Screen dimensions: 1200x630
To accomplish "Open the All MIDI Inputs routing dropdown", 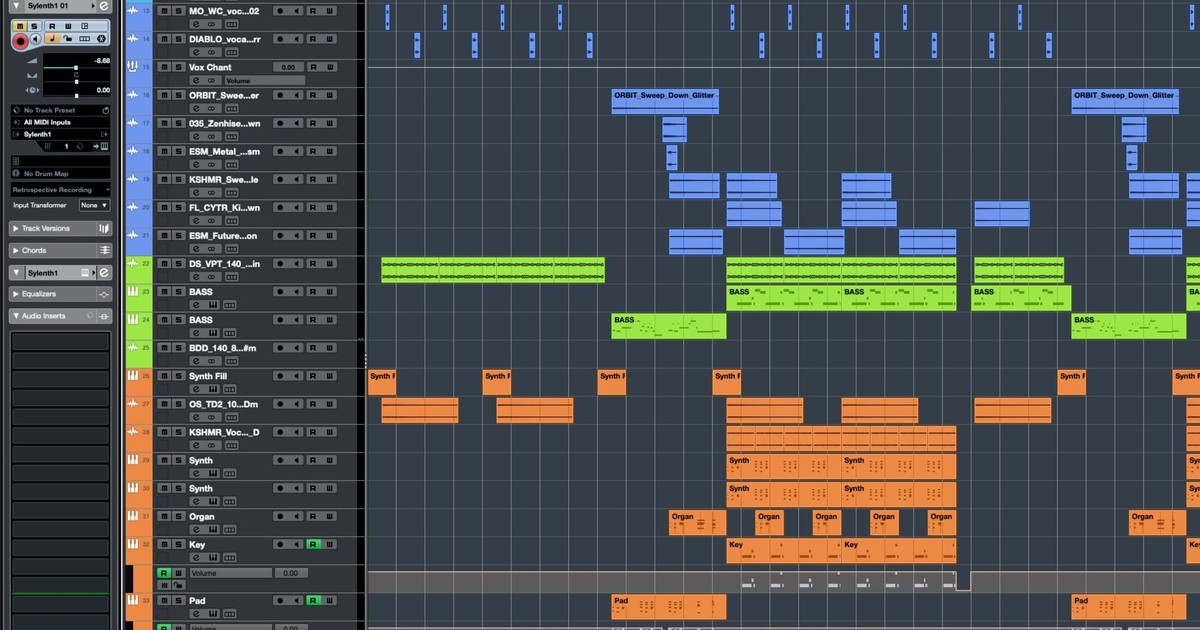I will click(60, 122).
